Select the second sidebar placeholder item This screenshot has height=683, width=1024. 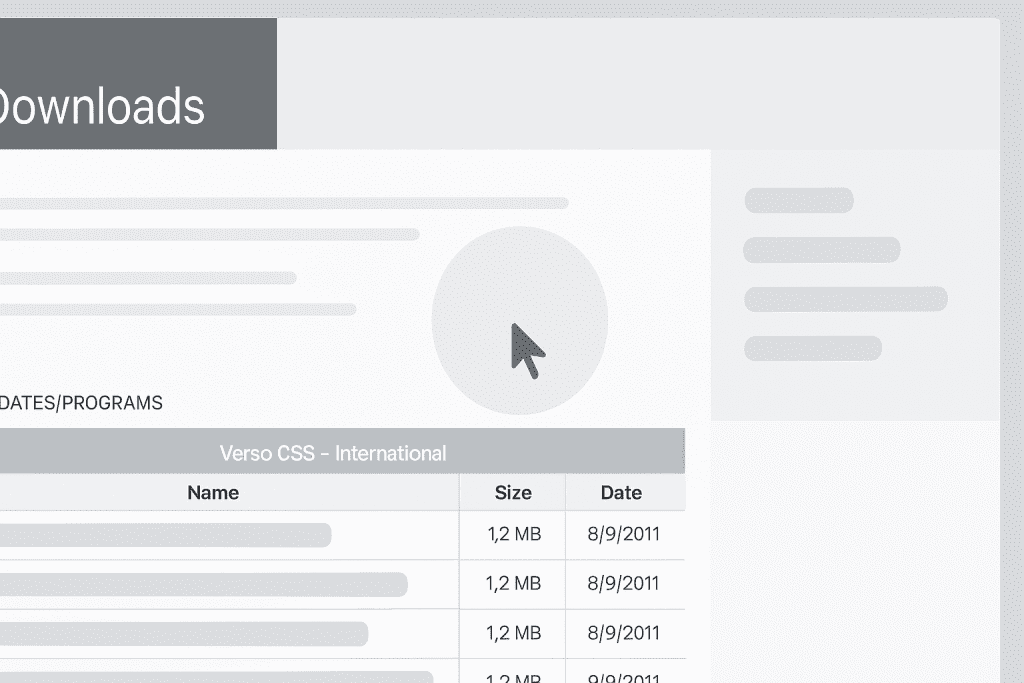821,249
